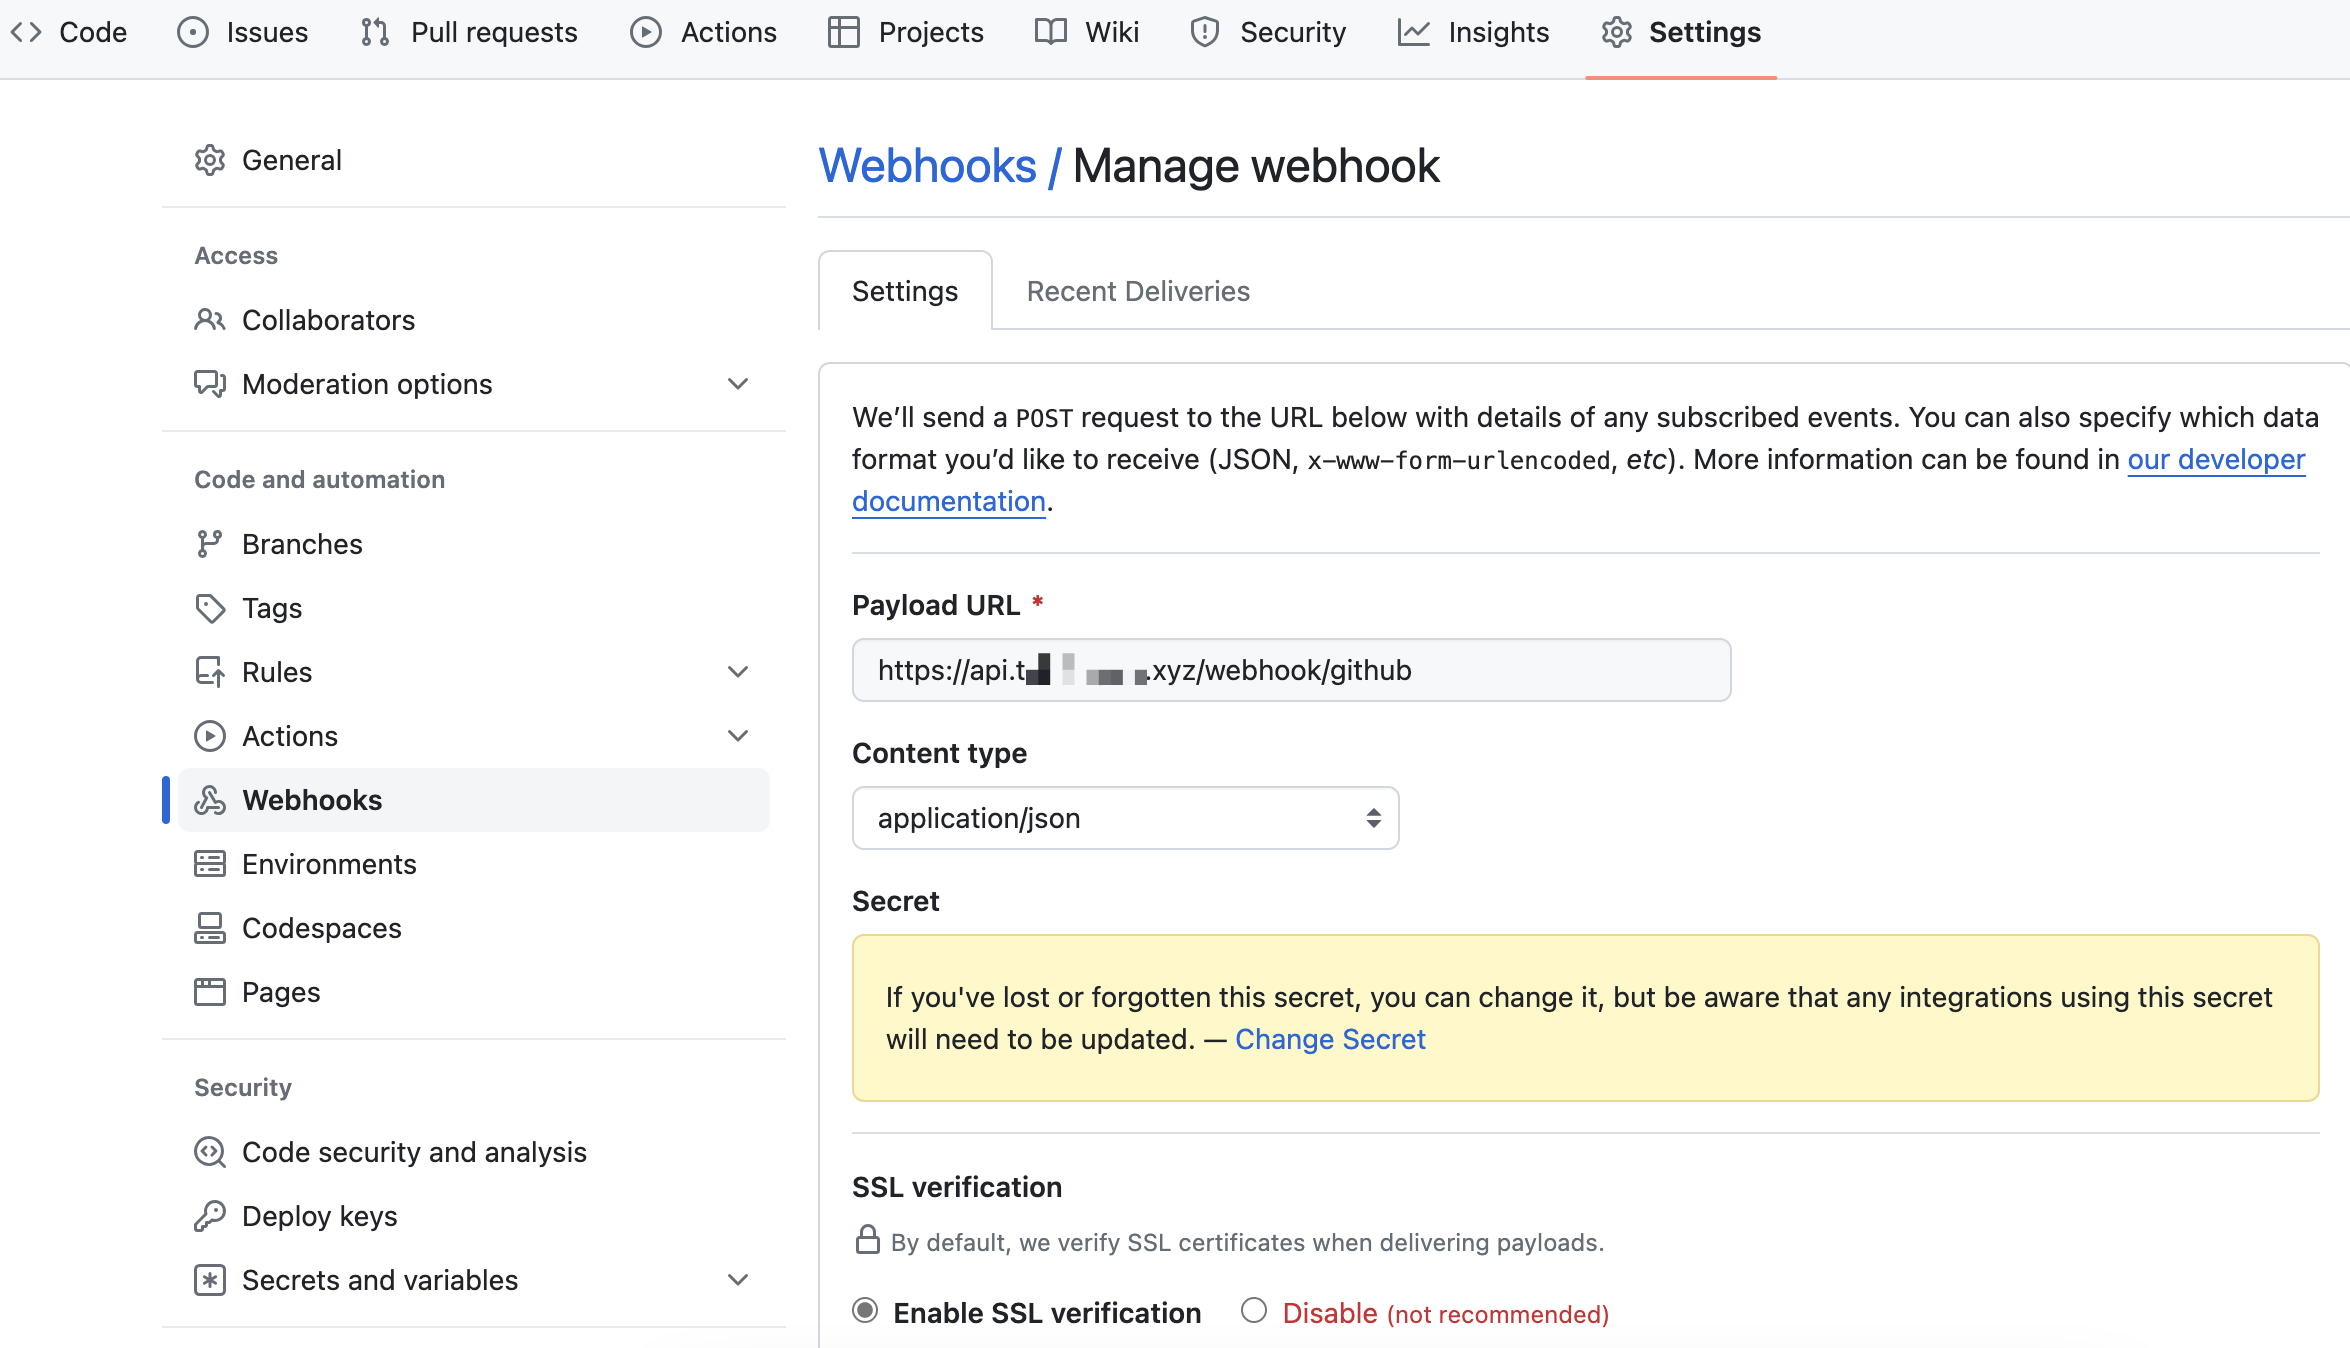The height and width of the screenshot is (1348, 2350).
Task: Click the 'Code and automation' section heading
Action: pyautogui.click(x=319, y=480)
